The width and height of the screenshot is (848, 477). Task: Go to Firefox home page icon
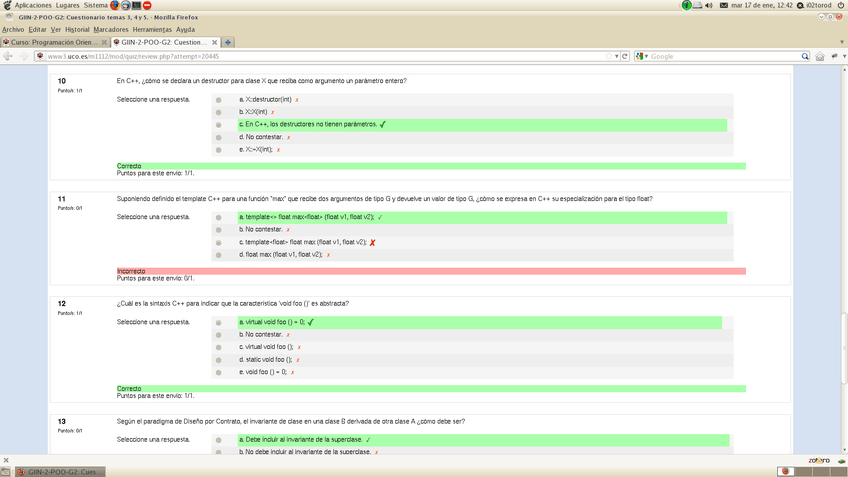click(x=820, y=56)
